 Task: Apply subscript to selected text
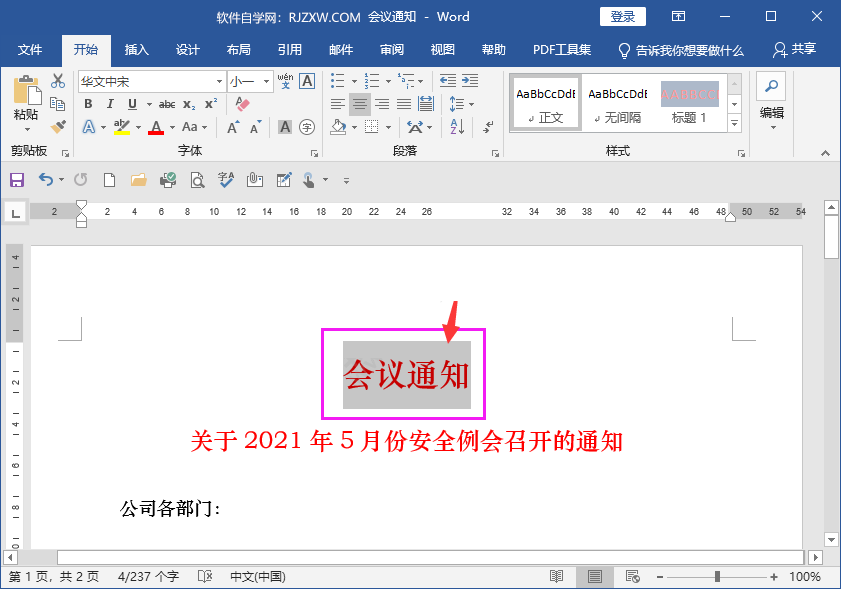click(x=188, y=104)
